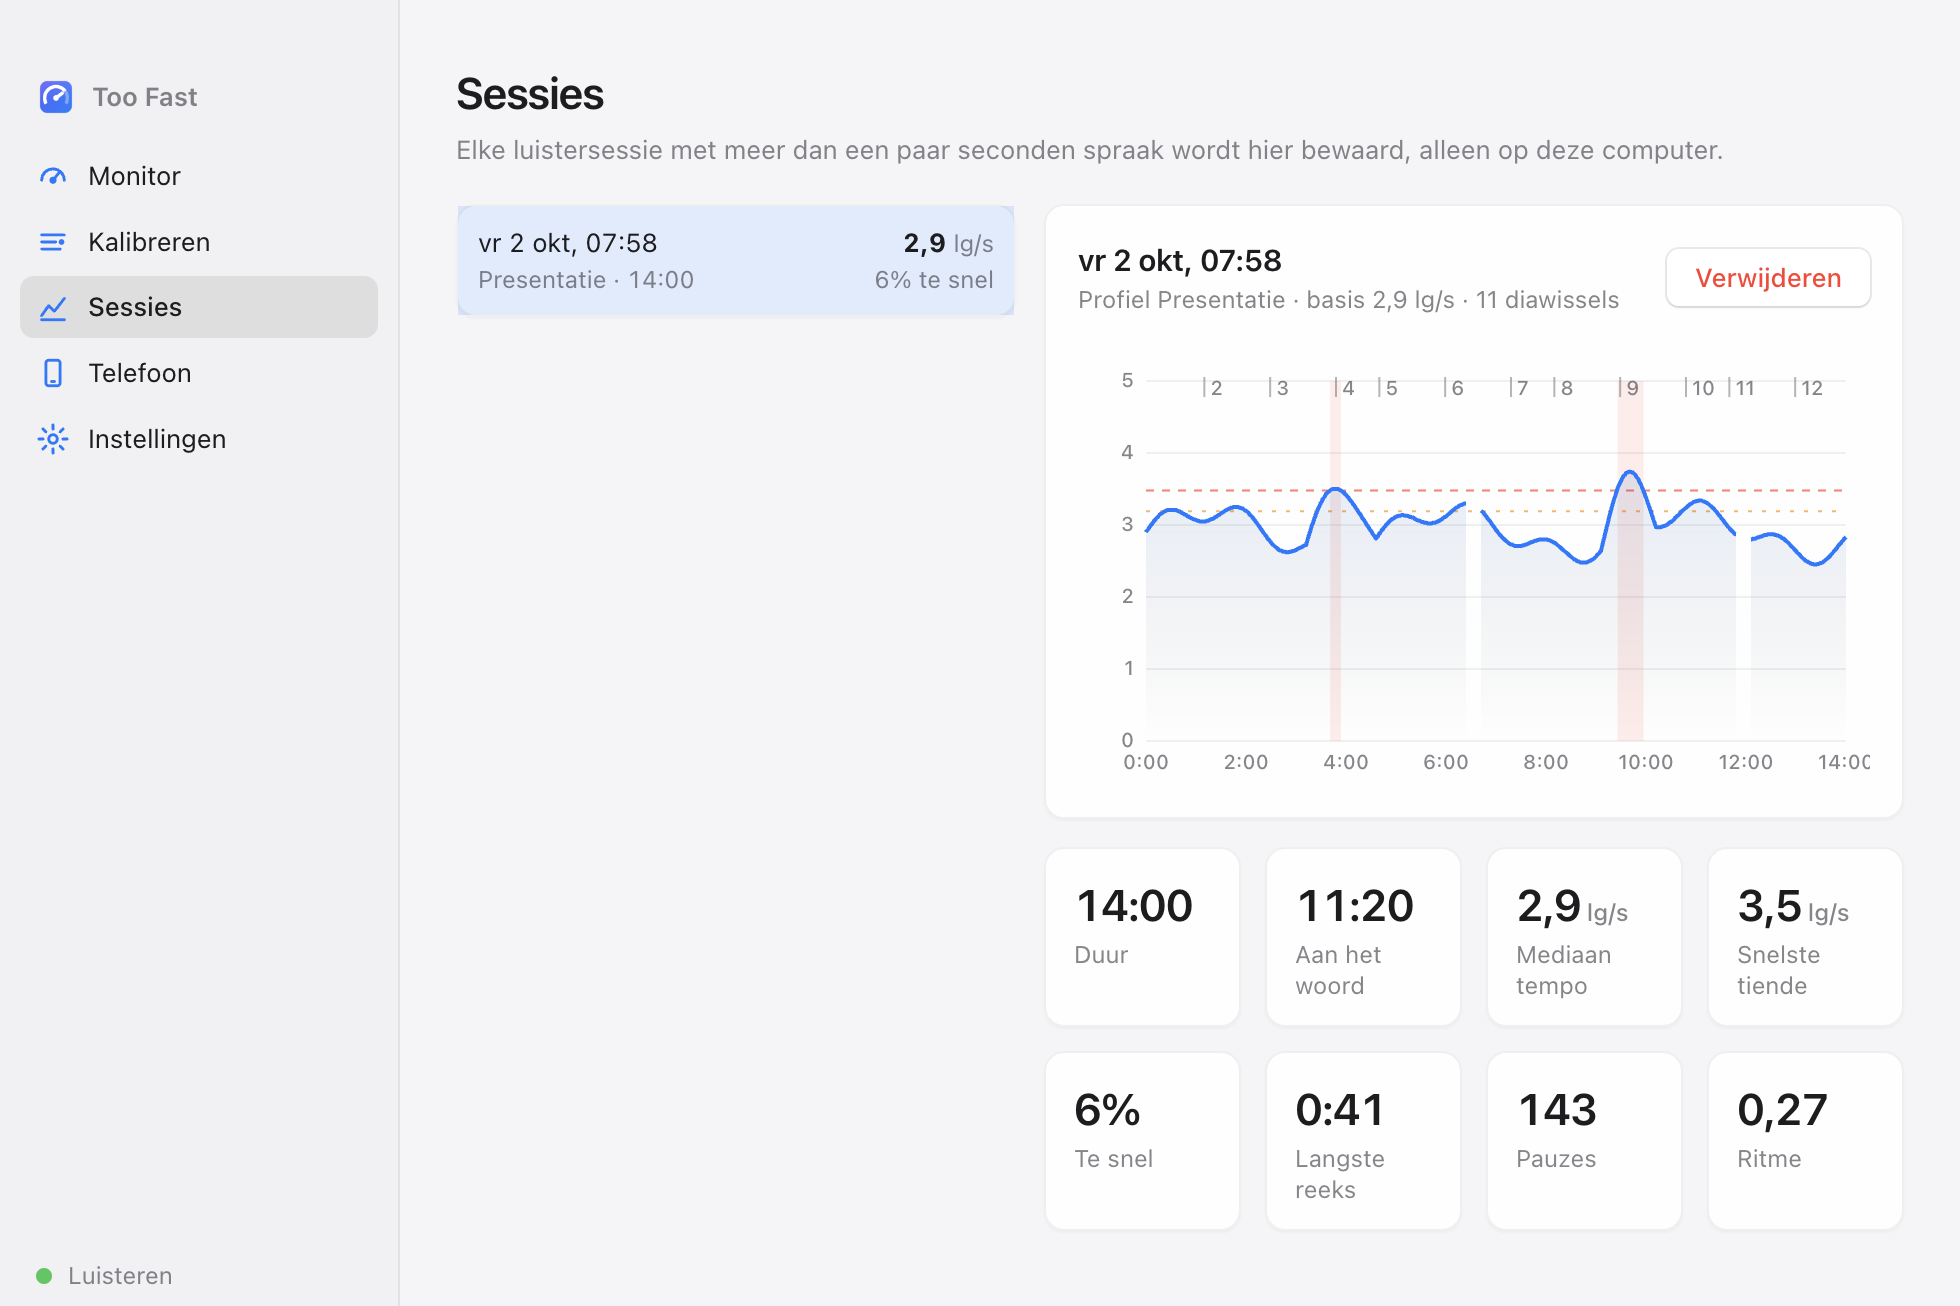The height and width of the screenshot is (1306, 1960).
Task: Click the 14:00 Duur stat card
Action: 1142,937
